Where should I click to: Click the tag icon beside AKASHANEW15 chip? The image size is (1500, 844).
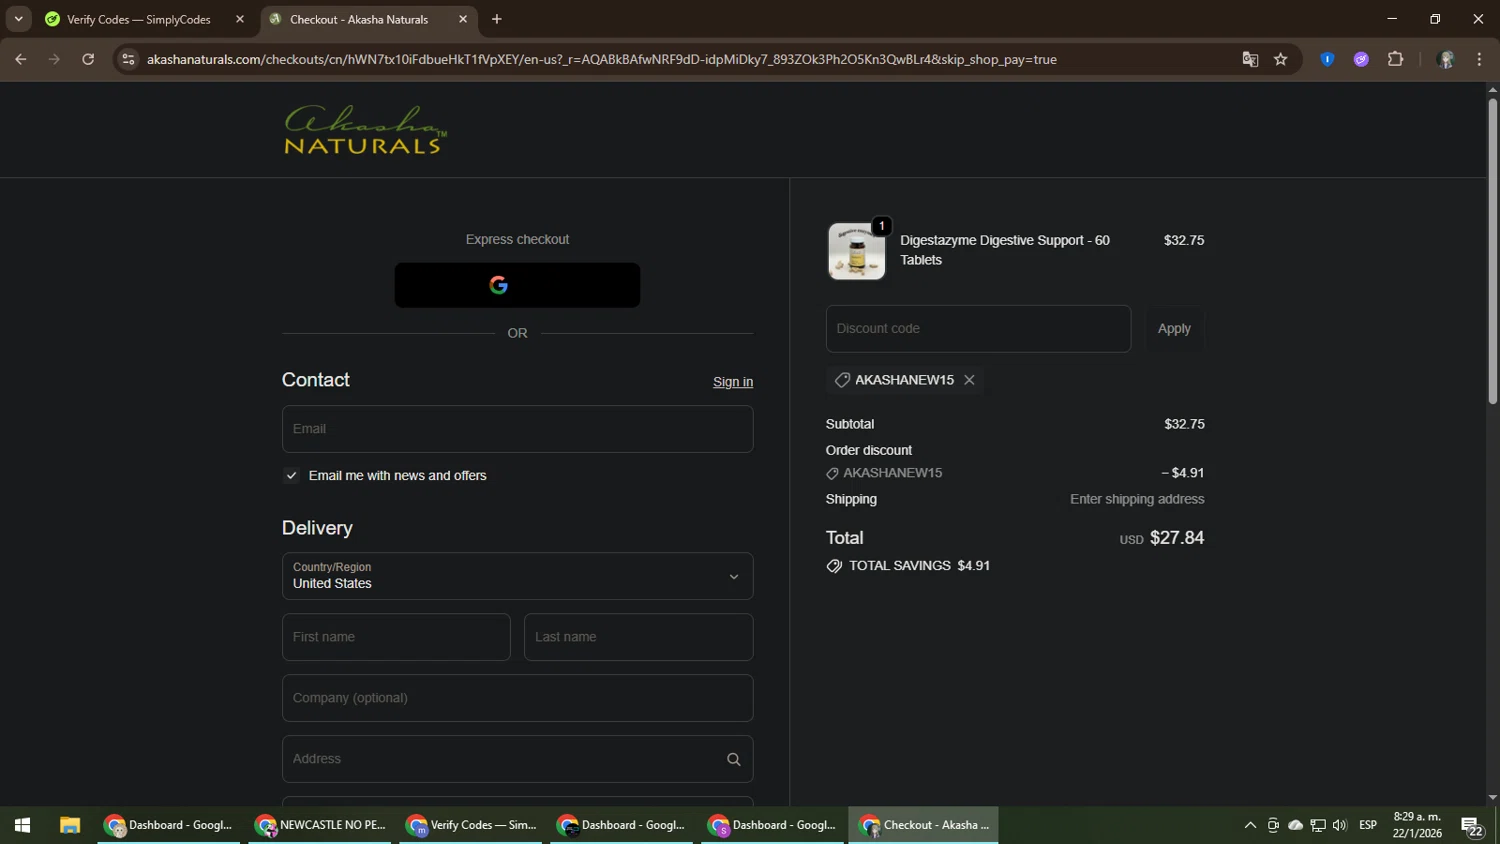pyautogui.click(x=842, y=380)
